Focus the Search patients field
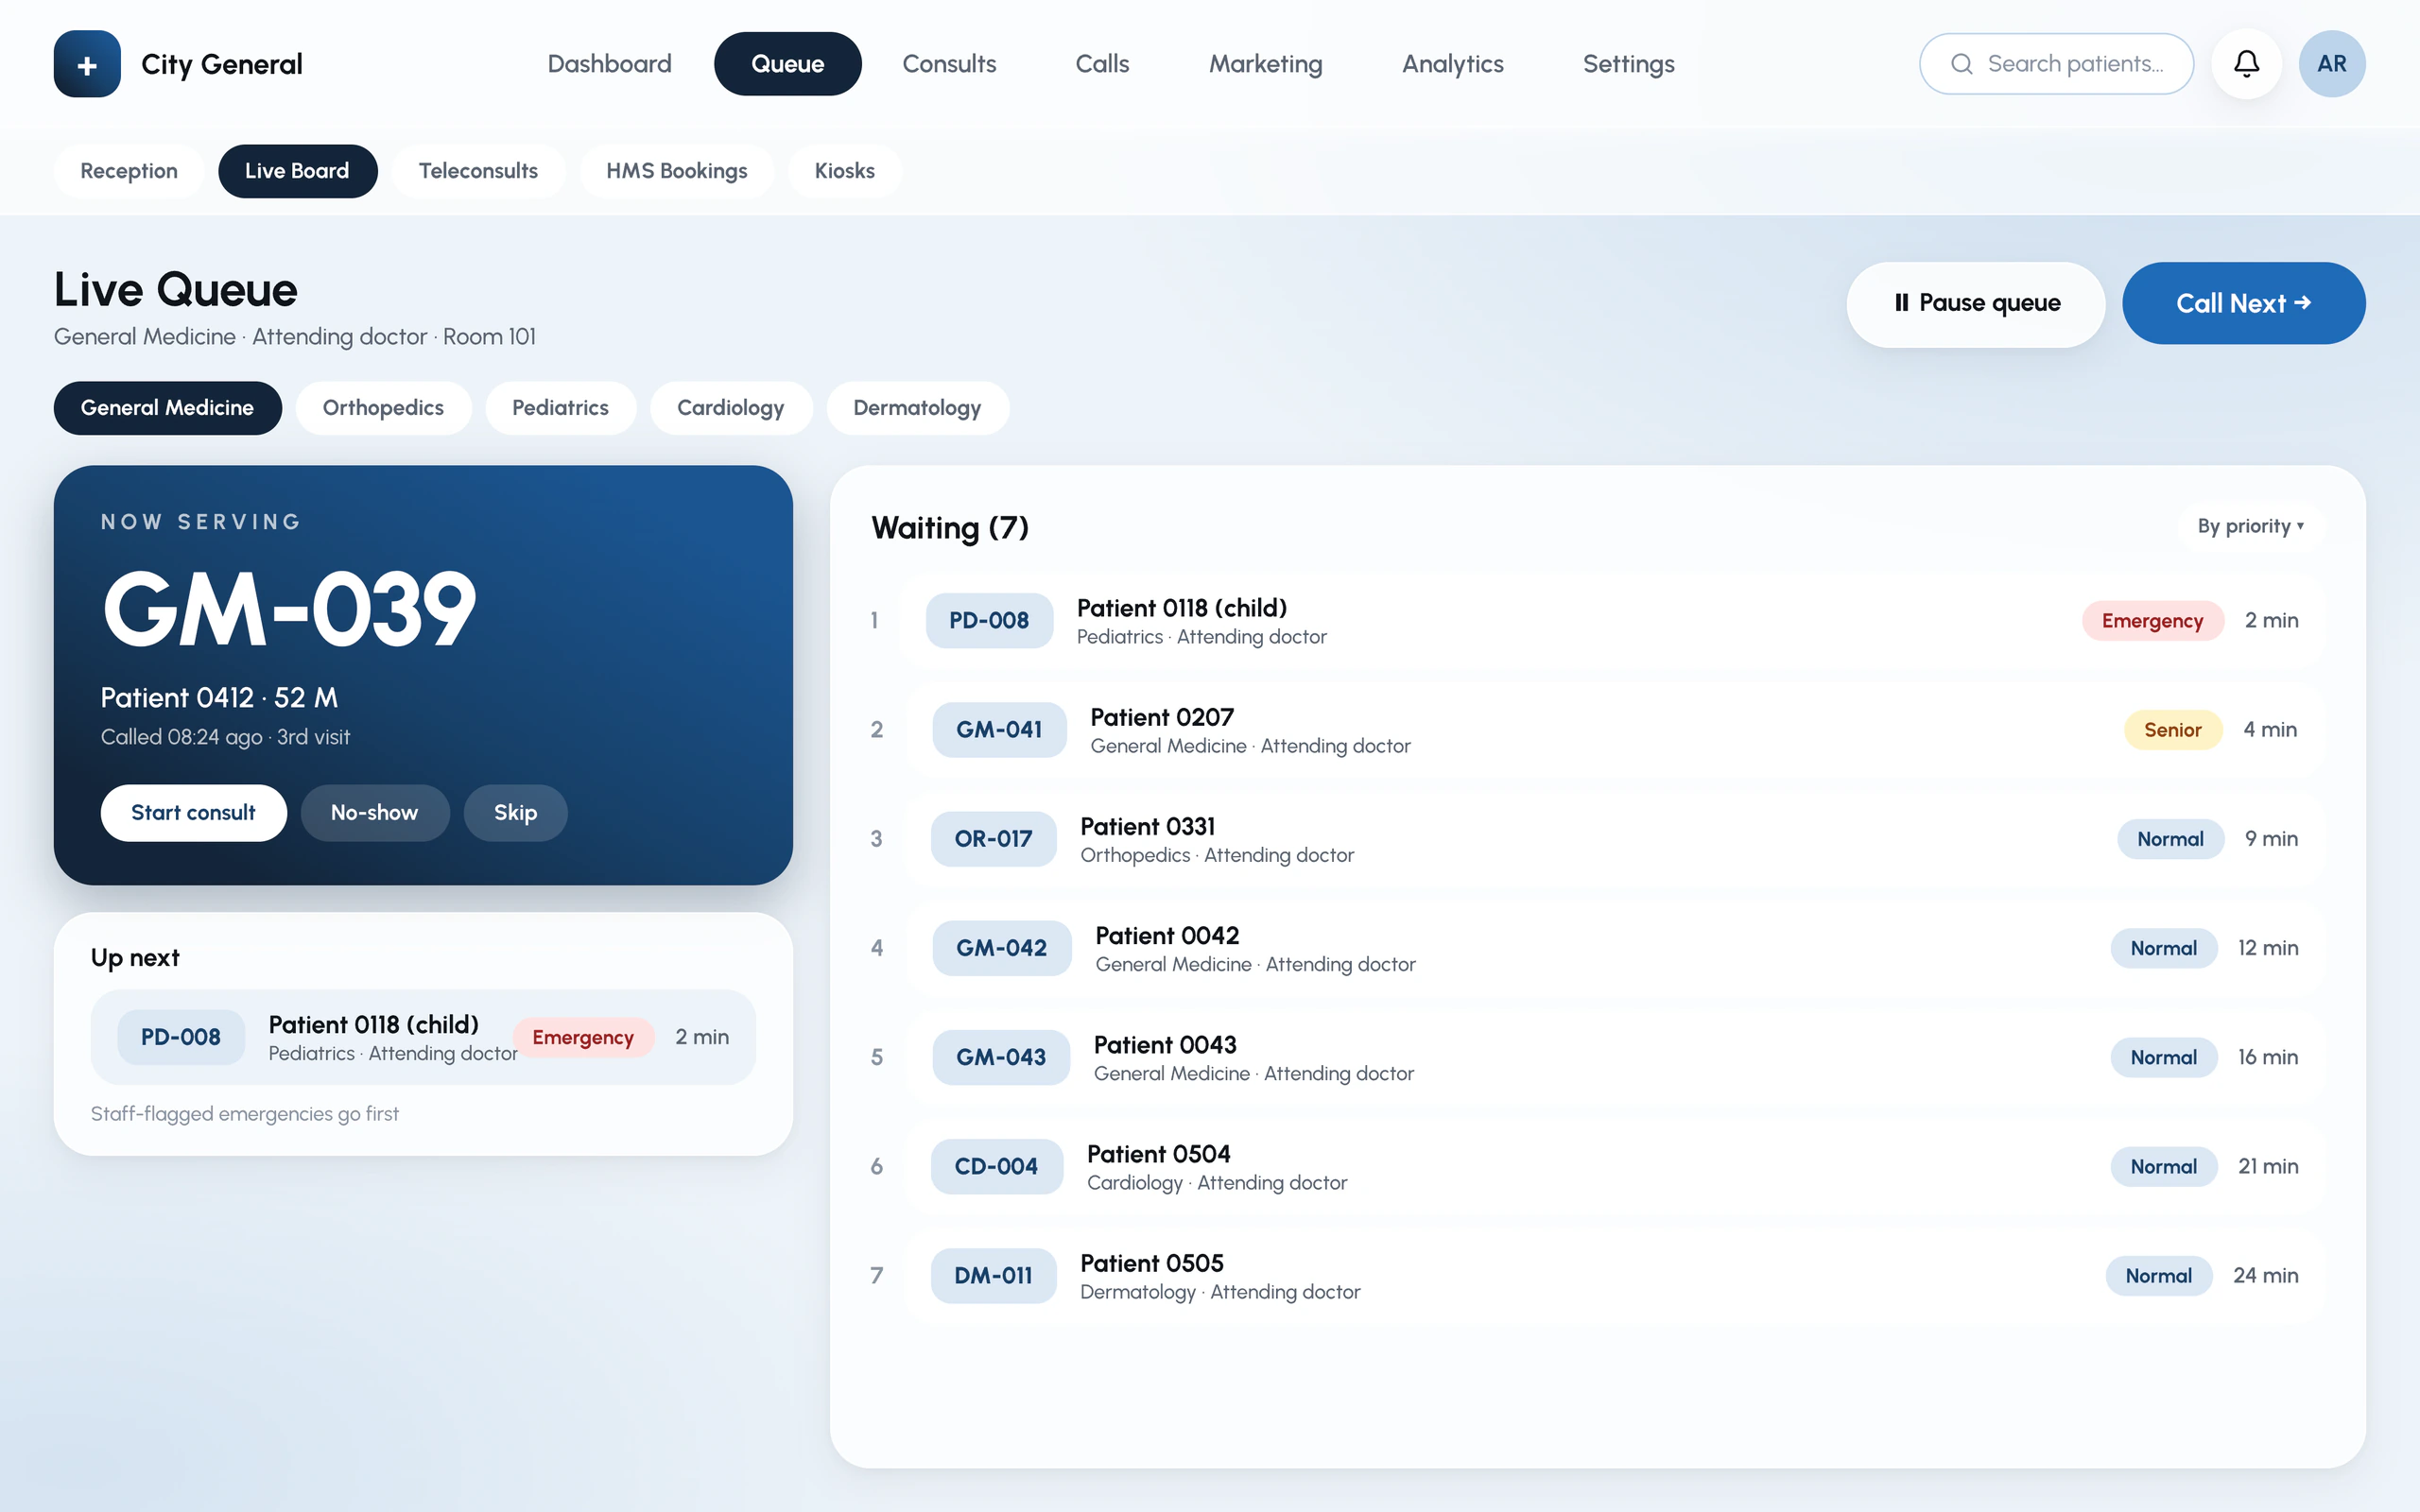Viewport: 2420px width, 1512px height. click(x=2056, y=64)
